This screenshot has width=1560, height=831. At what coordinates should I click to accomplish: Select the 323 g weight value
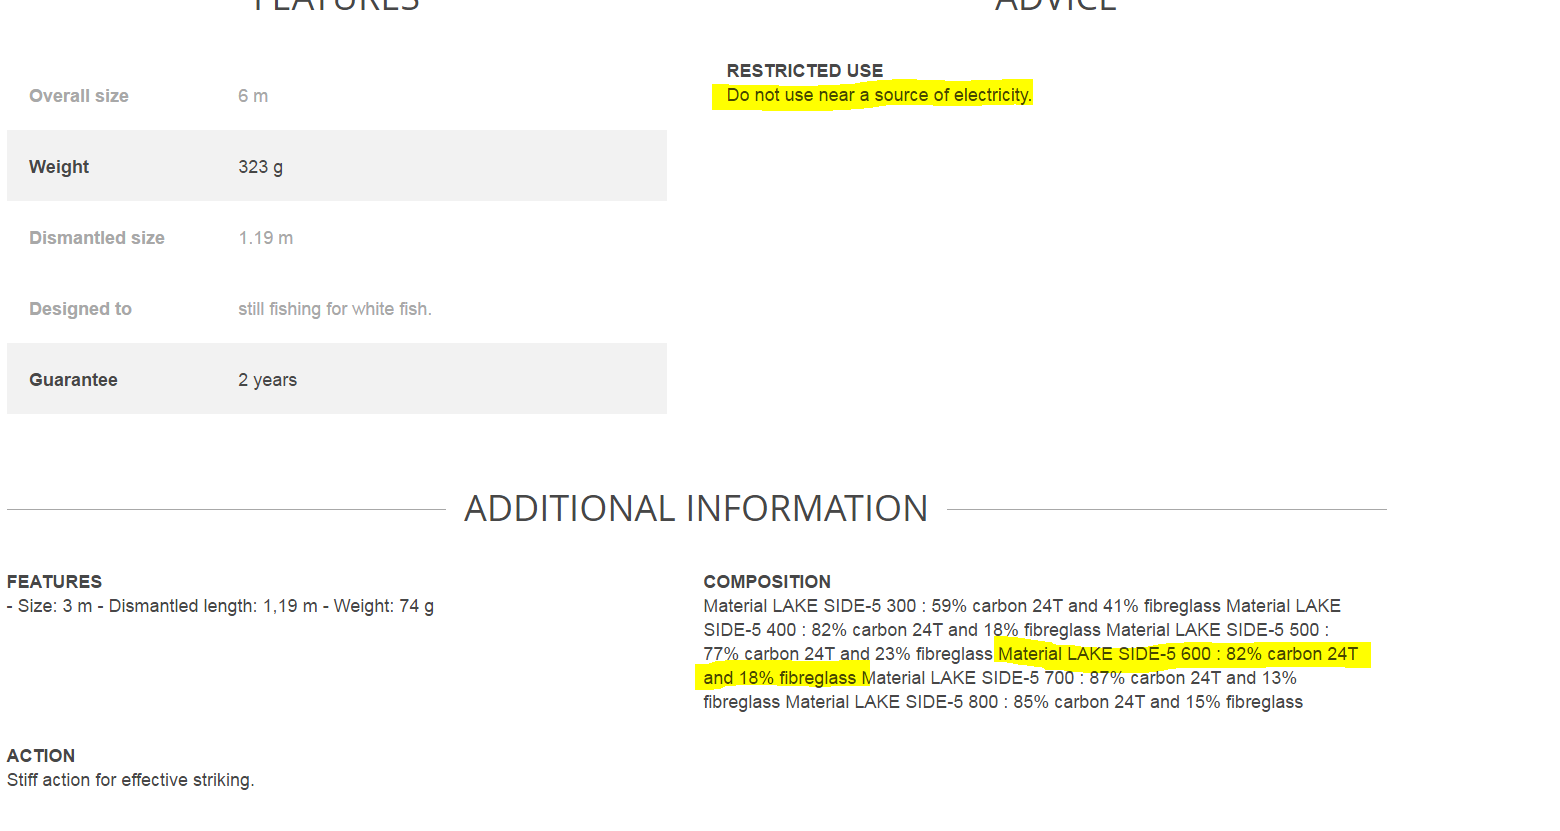(x=260, y=167)
